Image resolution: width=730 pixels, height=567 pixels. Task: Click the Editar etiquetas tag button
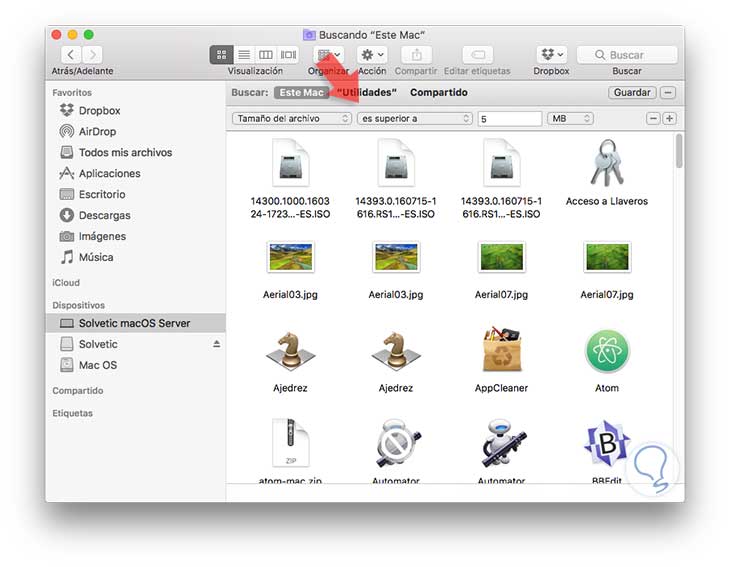tap(478, 55)
